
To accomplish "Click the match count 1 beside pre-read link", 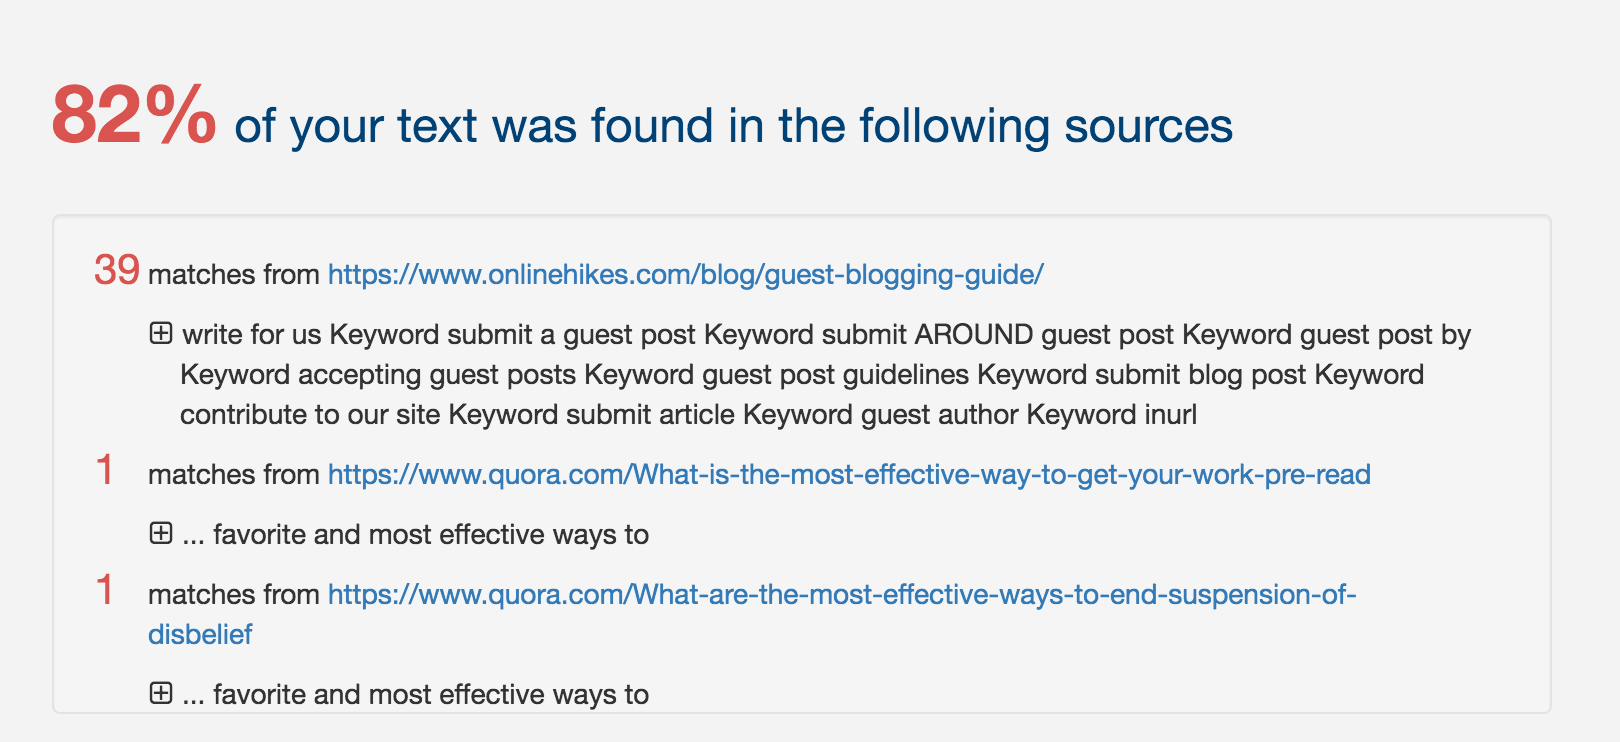I will coord(104,471).
